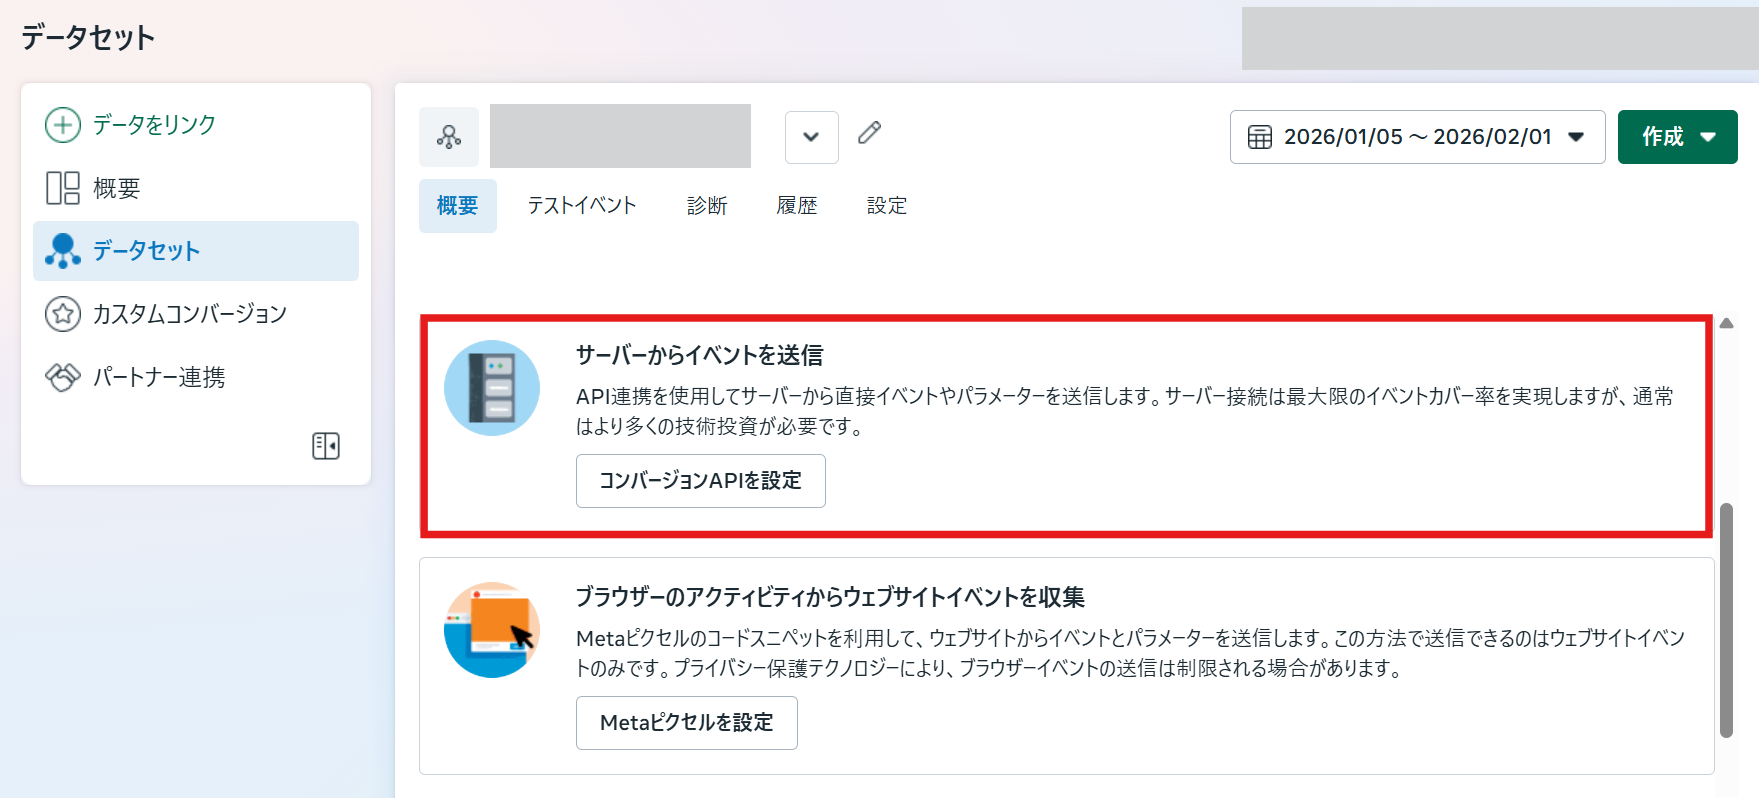Viewport: 1759px width, 798px height.
Task: Select データセット in the sidebar
Action: [146, 251]
